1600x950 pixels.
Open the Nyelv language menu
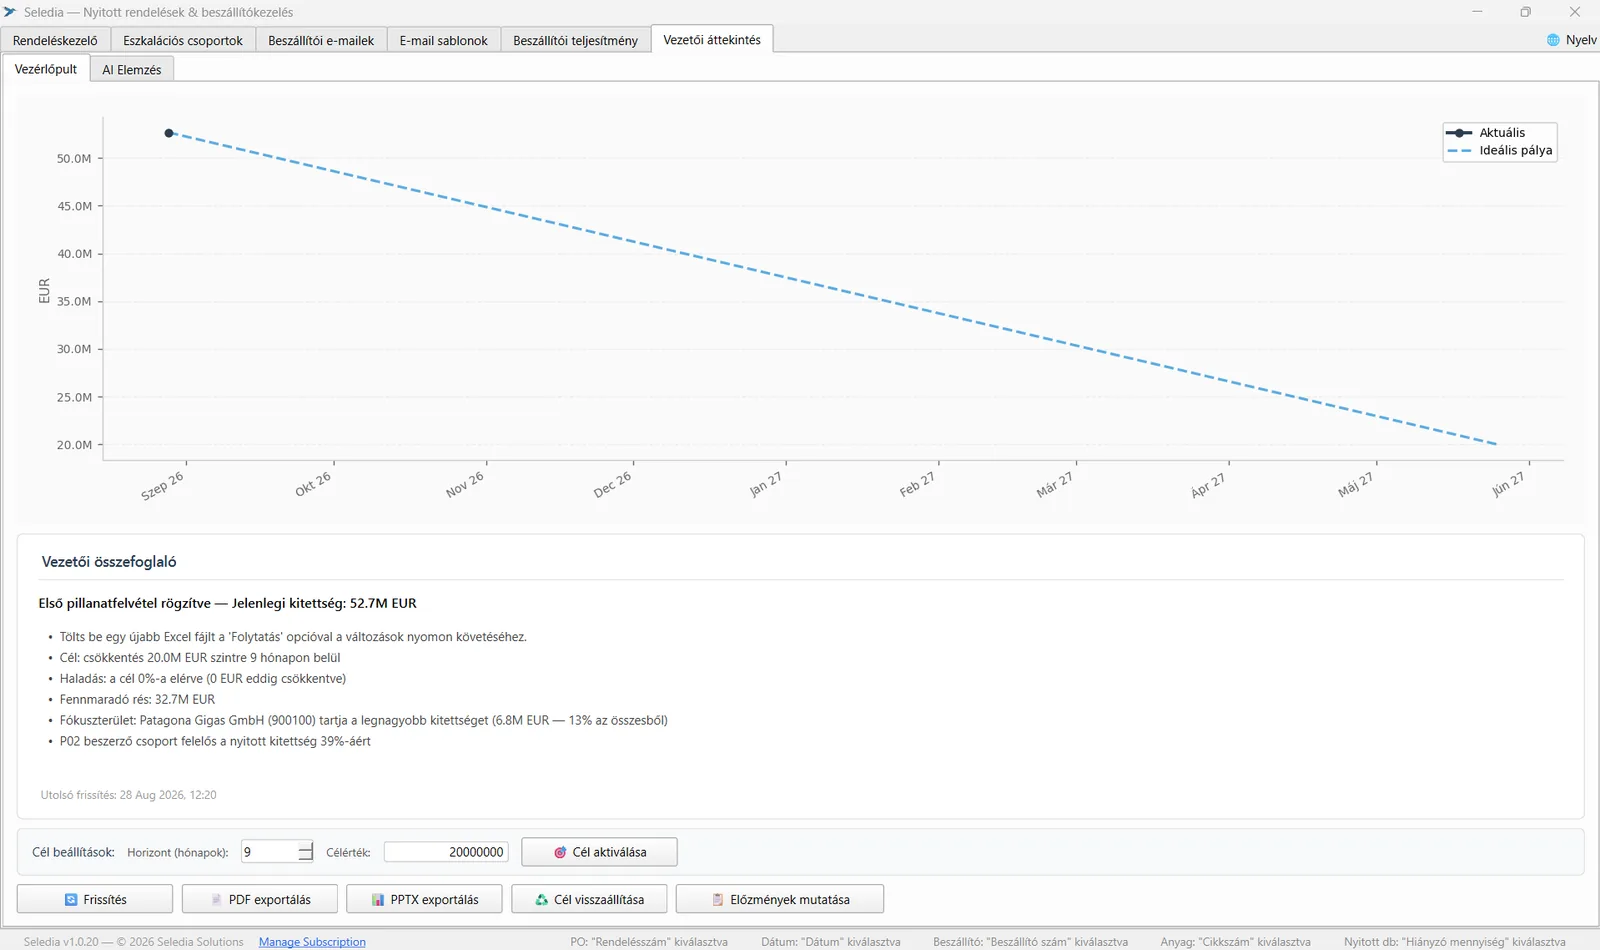1571,40
